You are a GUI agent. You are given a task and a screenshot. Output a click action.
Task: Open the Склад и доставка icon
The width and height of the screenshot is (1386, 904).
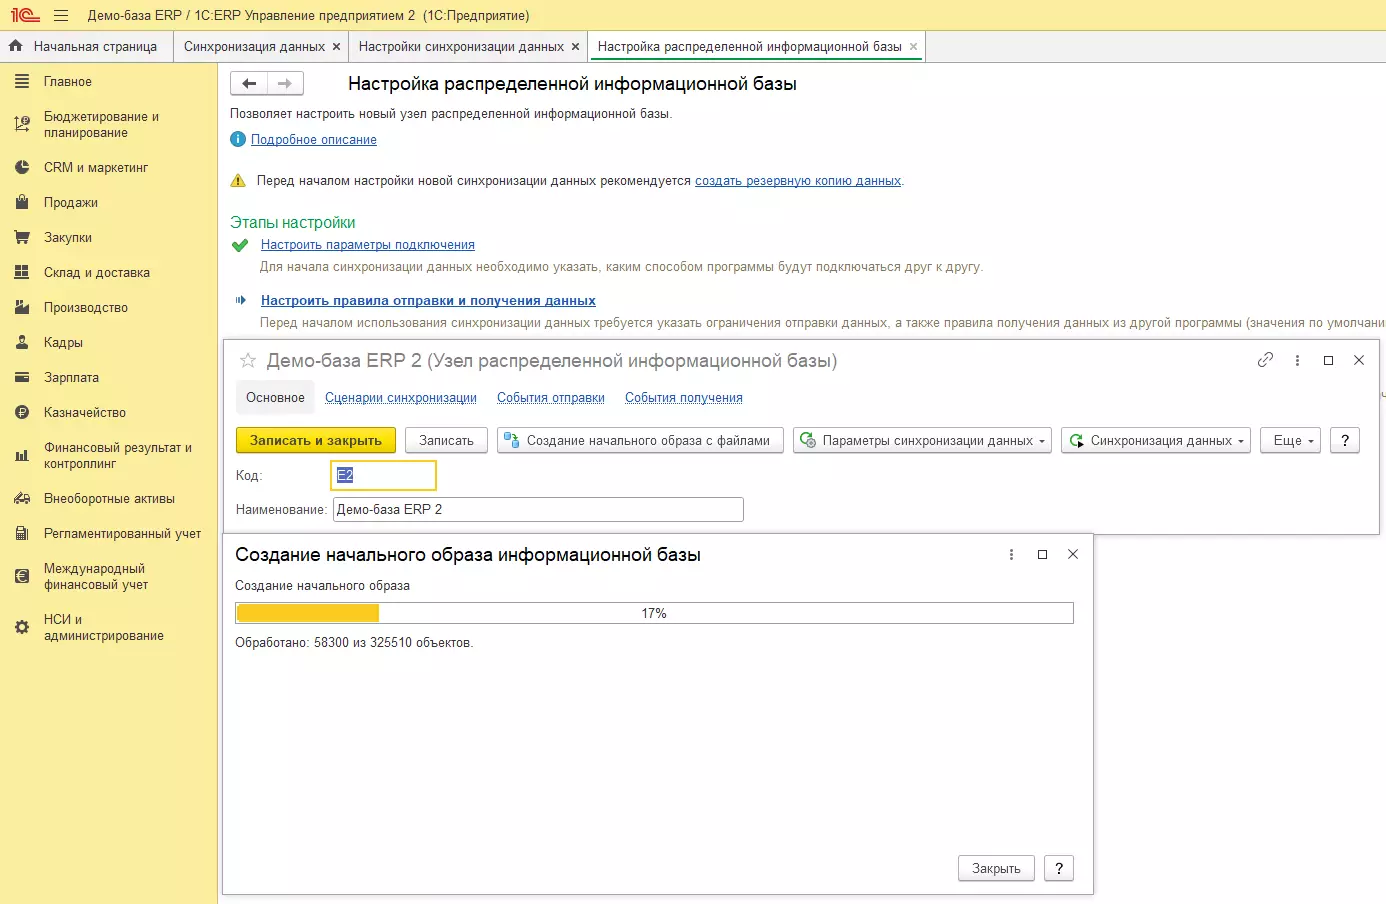coord(22,273)
